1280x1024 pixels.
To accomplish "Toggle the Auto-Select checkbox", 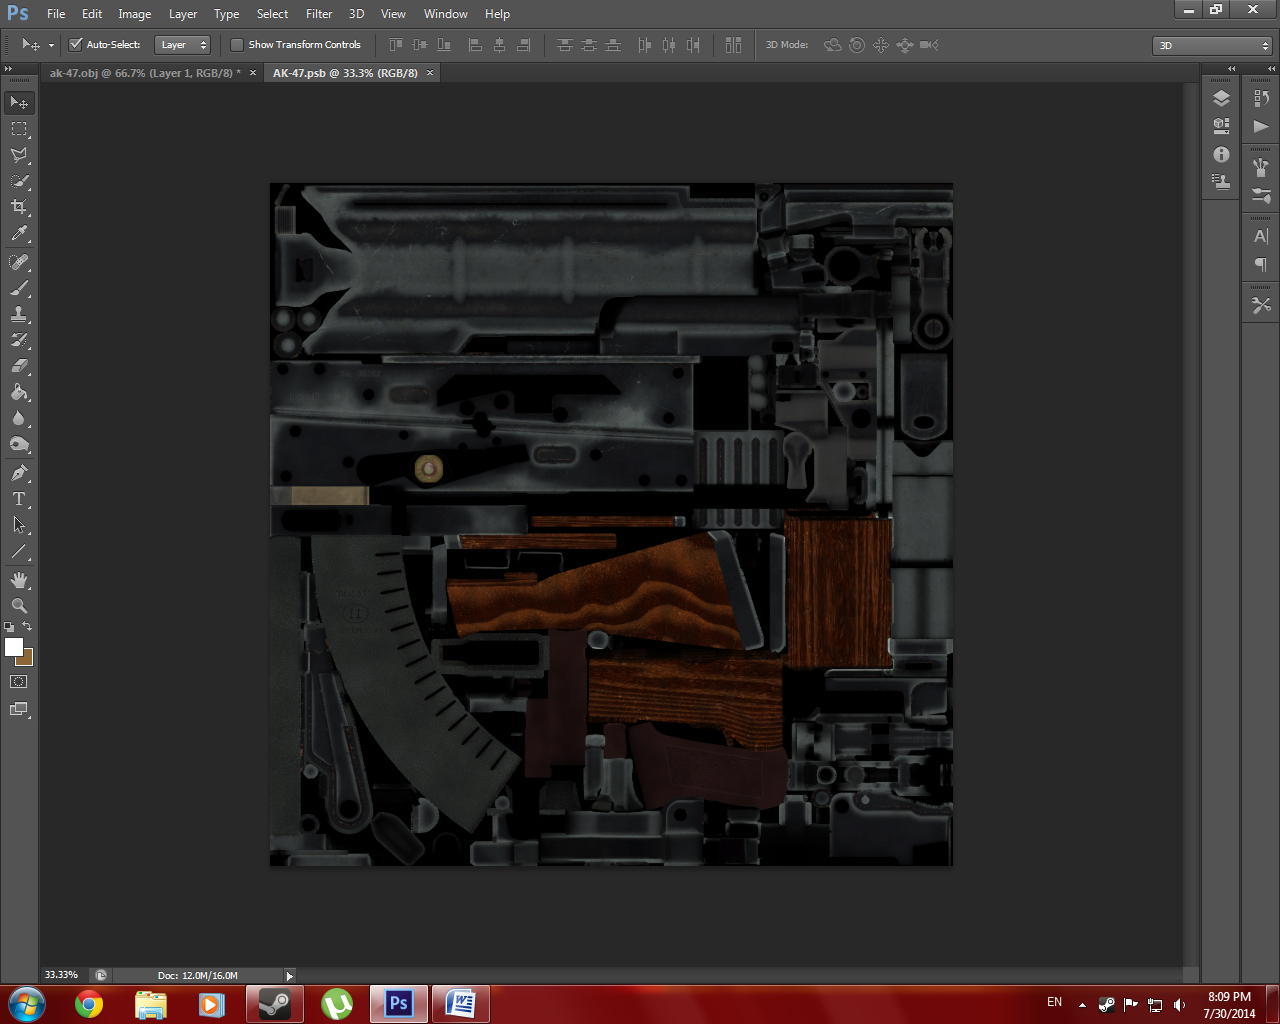I will (x=75, y=44).
